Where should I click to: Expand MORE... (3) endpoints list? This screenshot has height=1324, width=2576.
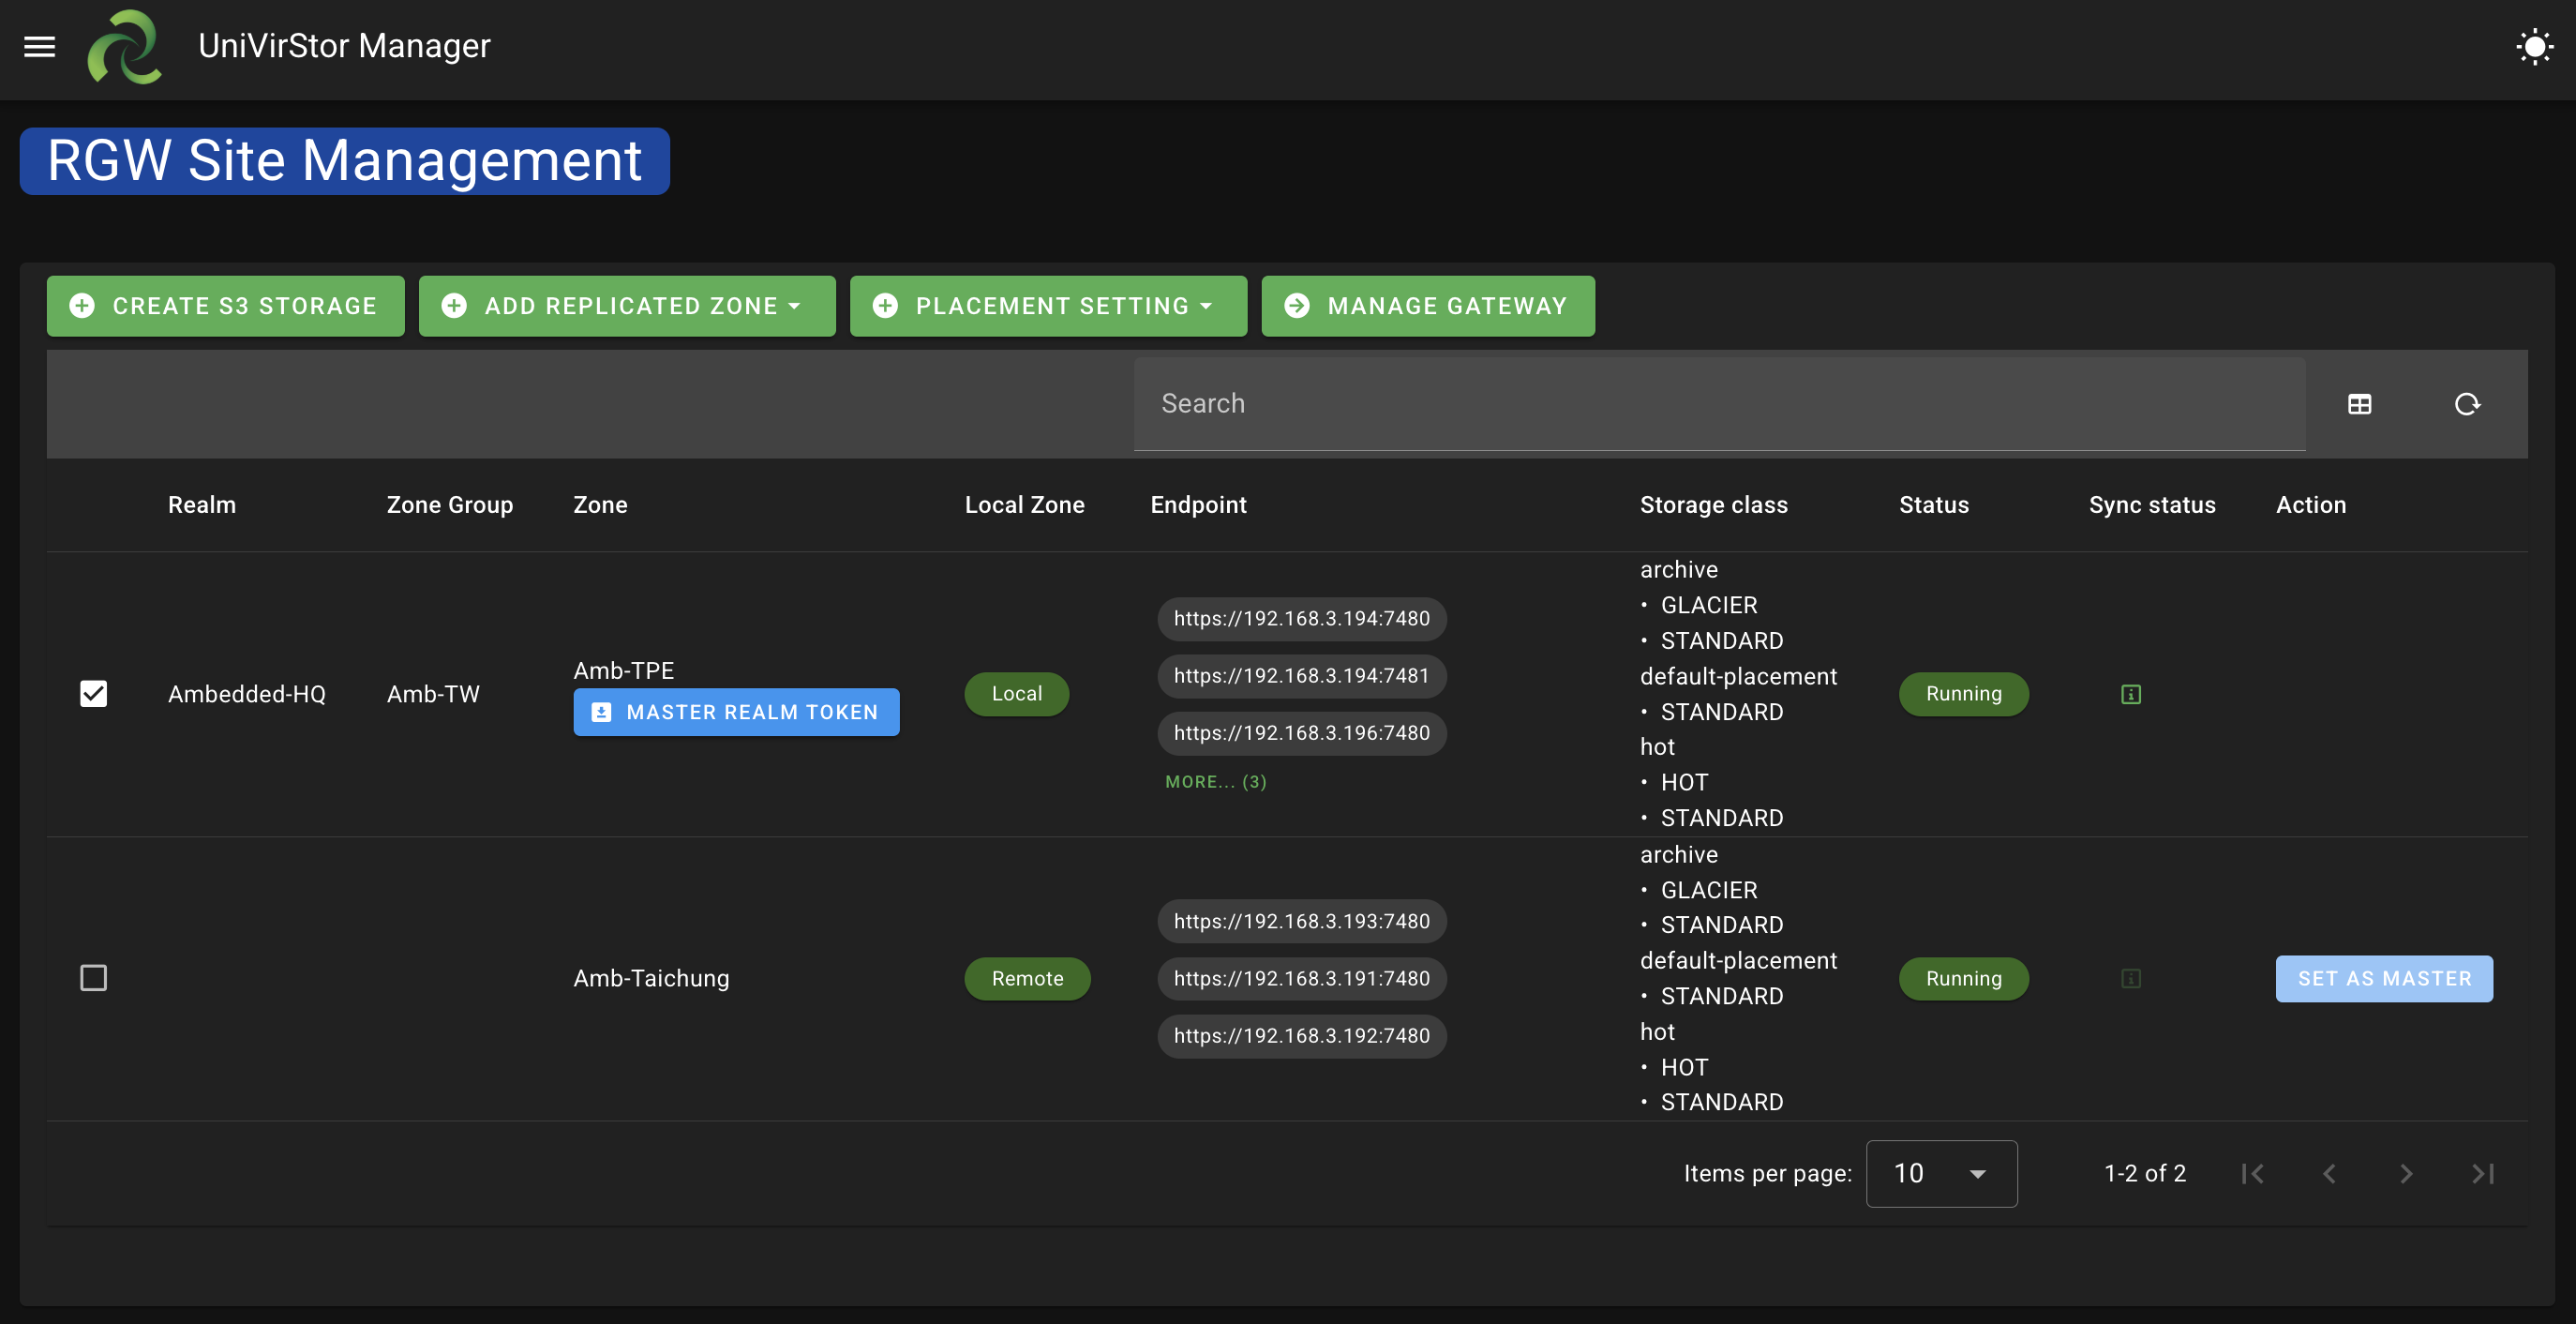point(1215,782)
